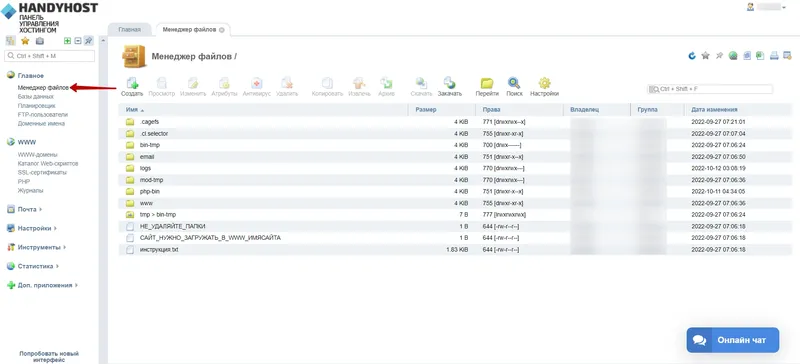
Task: Run the Антивирус tool
Action: click(x=256, y=83)
